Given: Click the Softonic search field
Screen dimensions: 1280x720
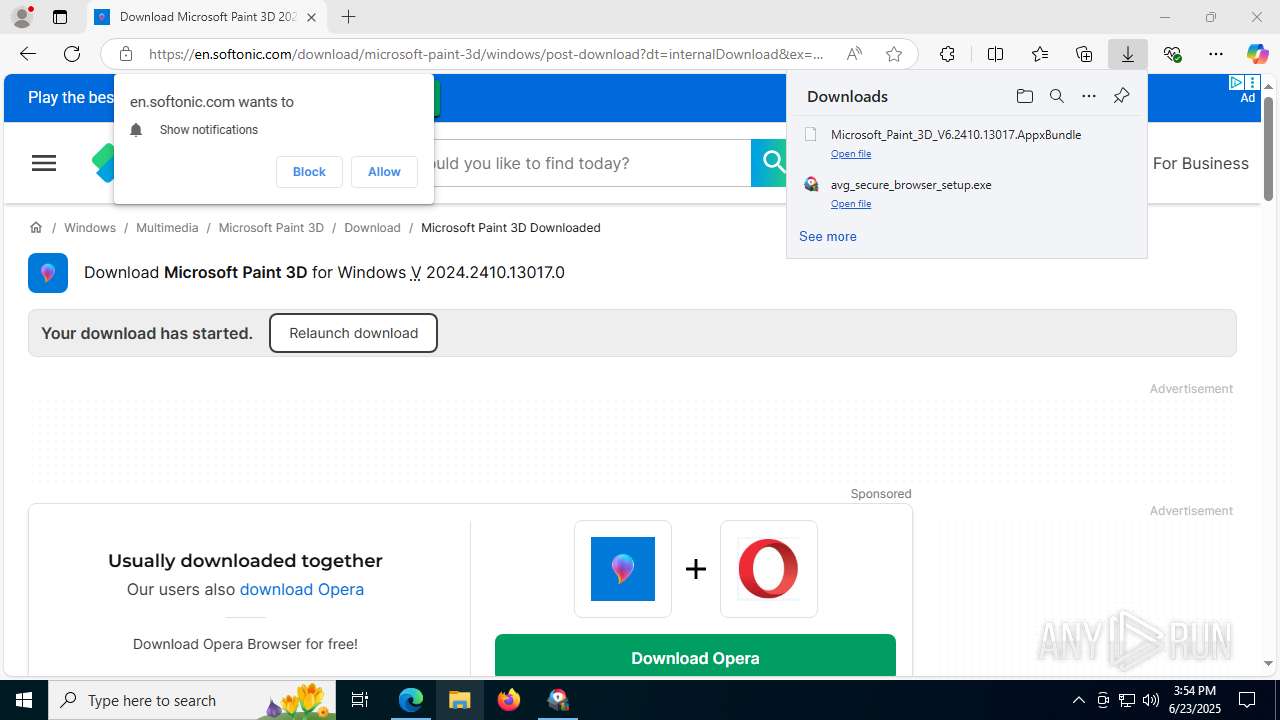Looking at the screenshot, I should pos(592,163).
